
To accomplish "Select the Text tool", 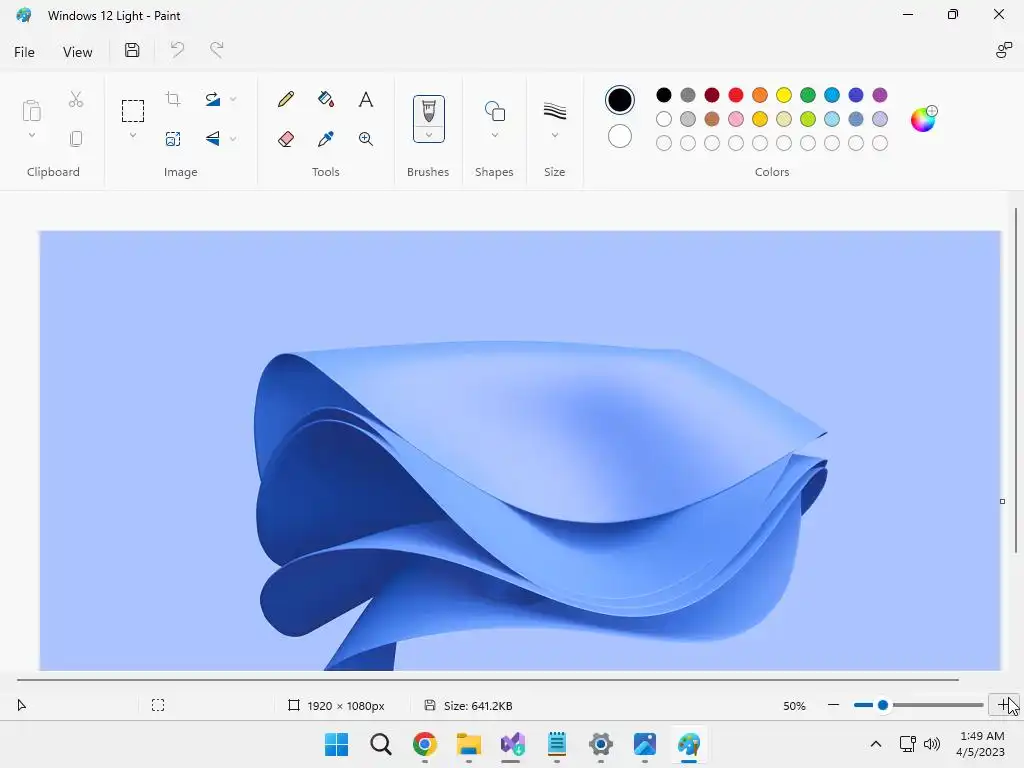I will coord(366,99).
